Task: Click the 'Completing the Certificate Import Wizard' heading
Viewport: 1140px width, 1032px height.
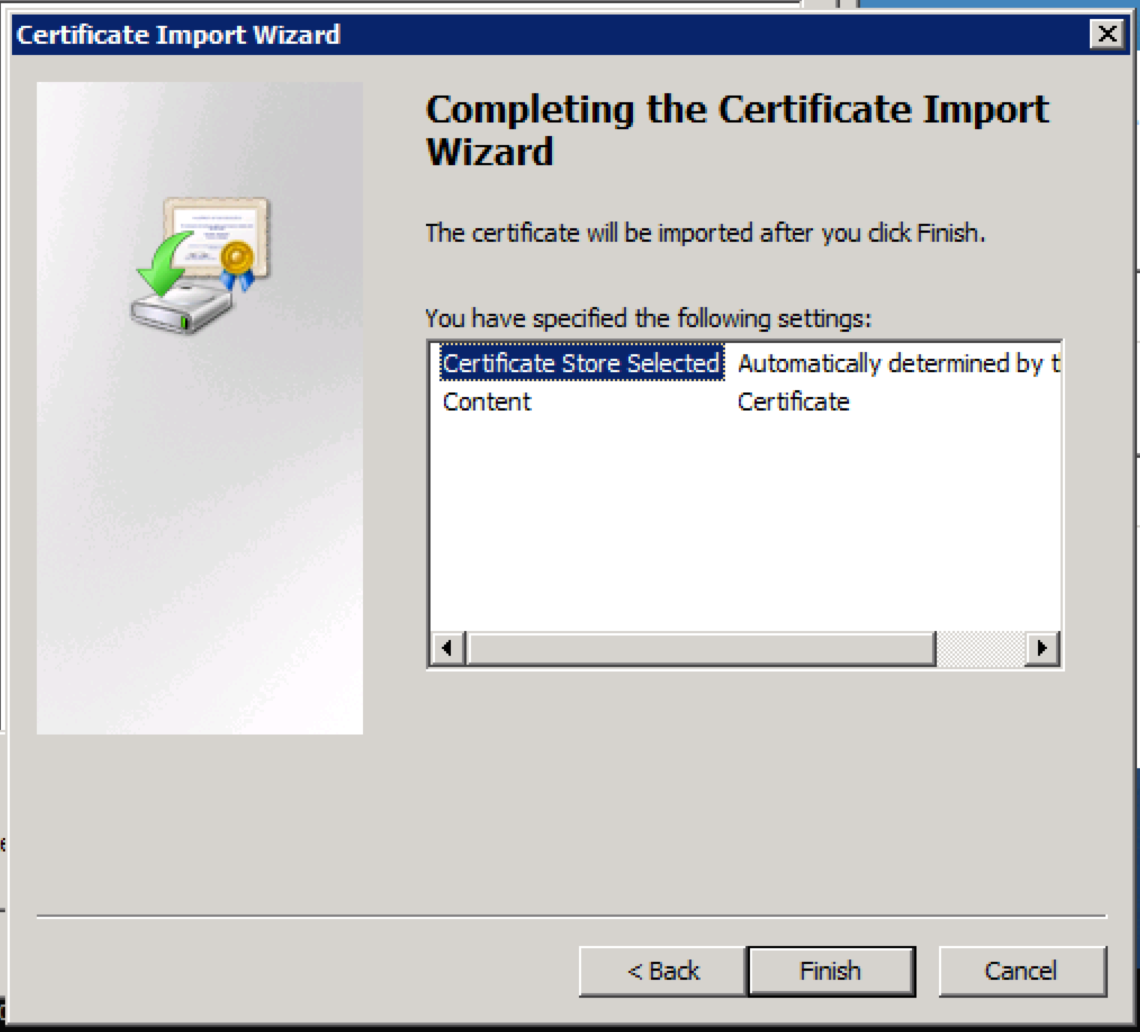Action: pyautogui.click(x=737, y=130)
